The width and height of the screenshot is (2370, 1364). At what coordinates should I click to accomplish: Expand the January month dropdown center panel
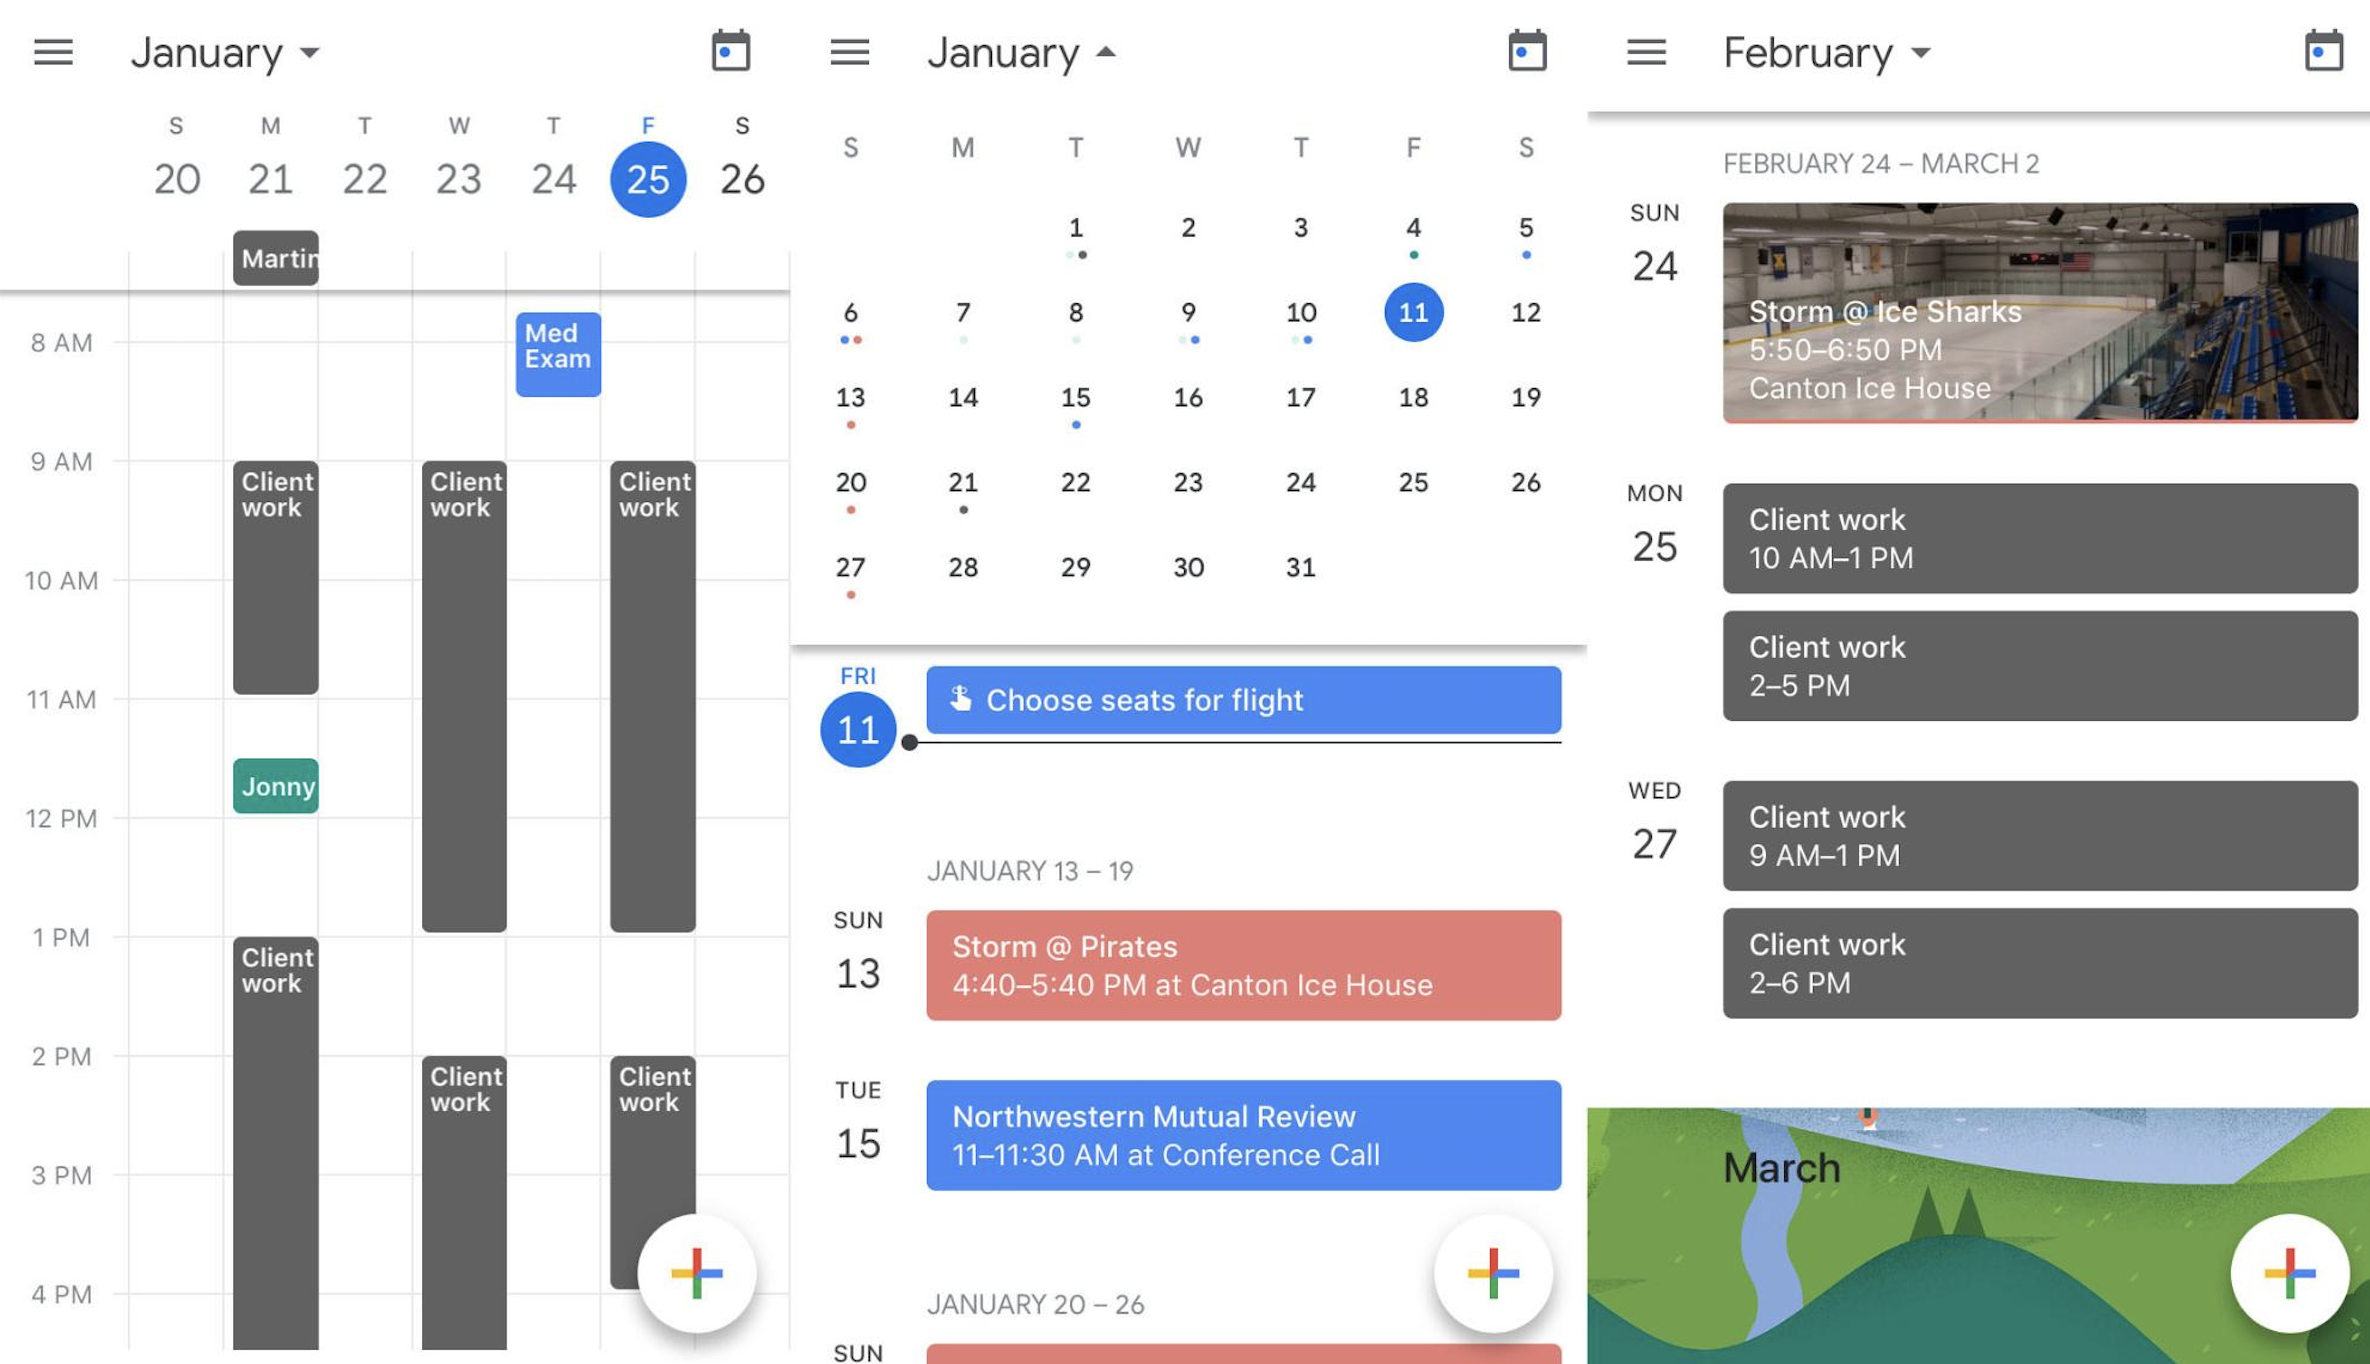pos(1016,49)
